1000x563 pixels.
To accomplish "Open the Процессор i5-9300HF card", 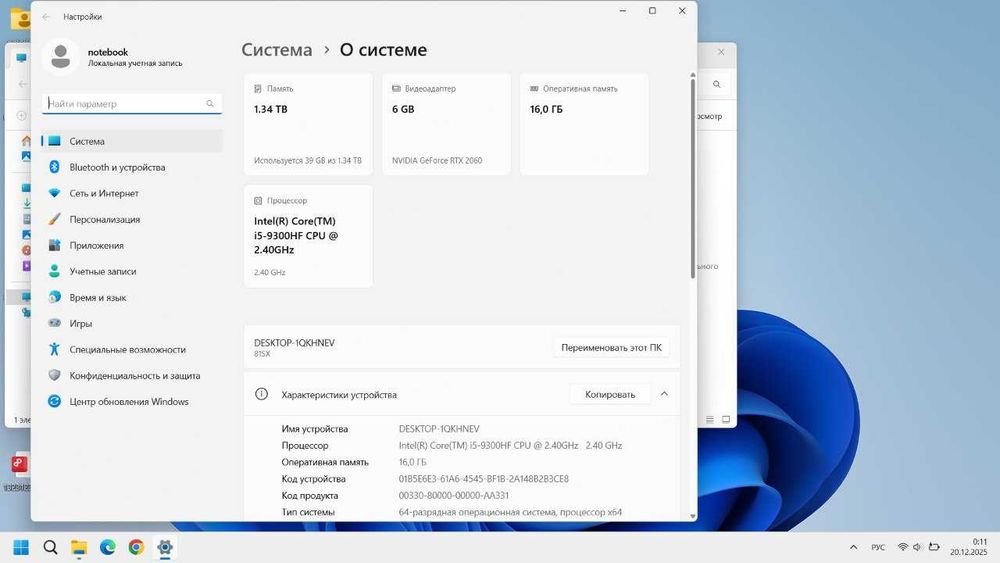I will click(308, 236).
